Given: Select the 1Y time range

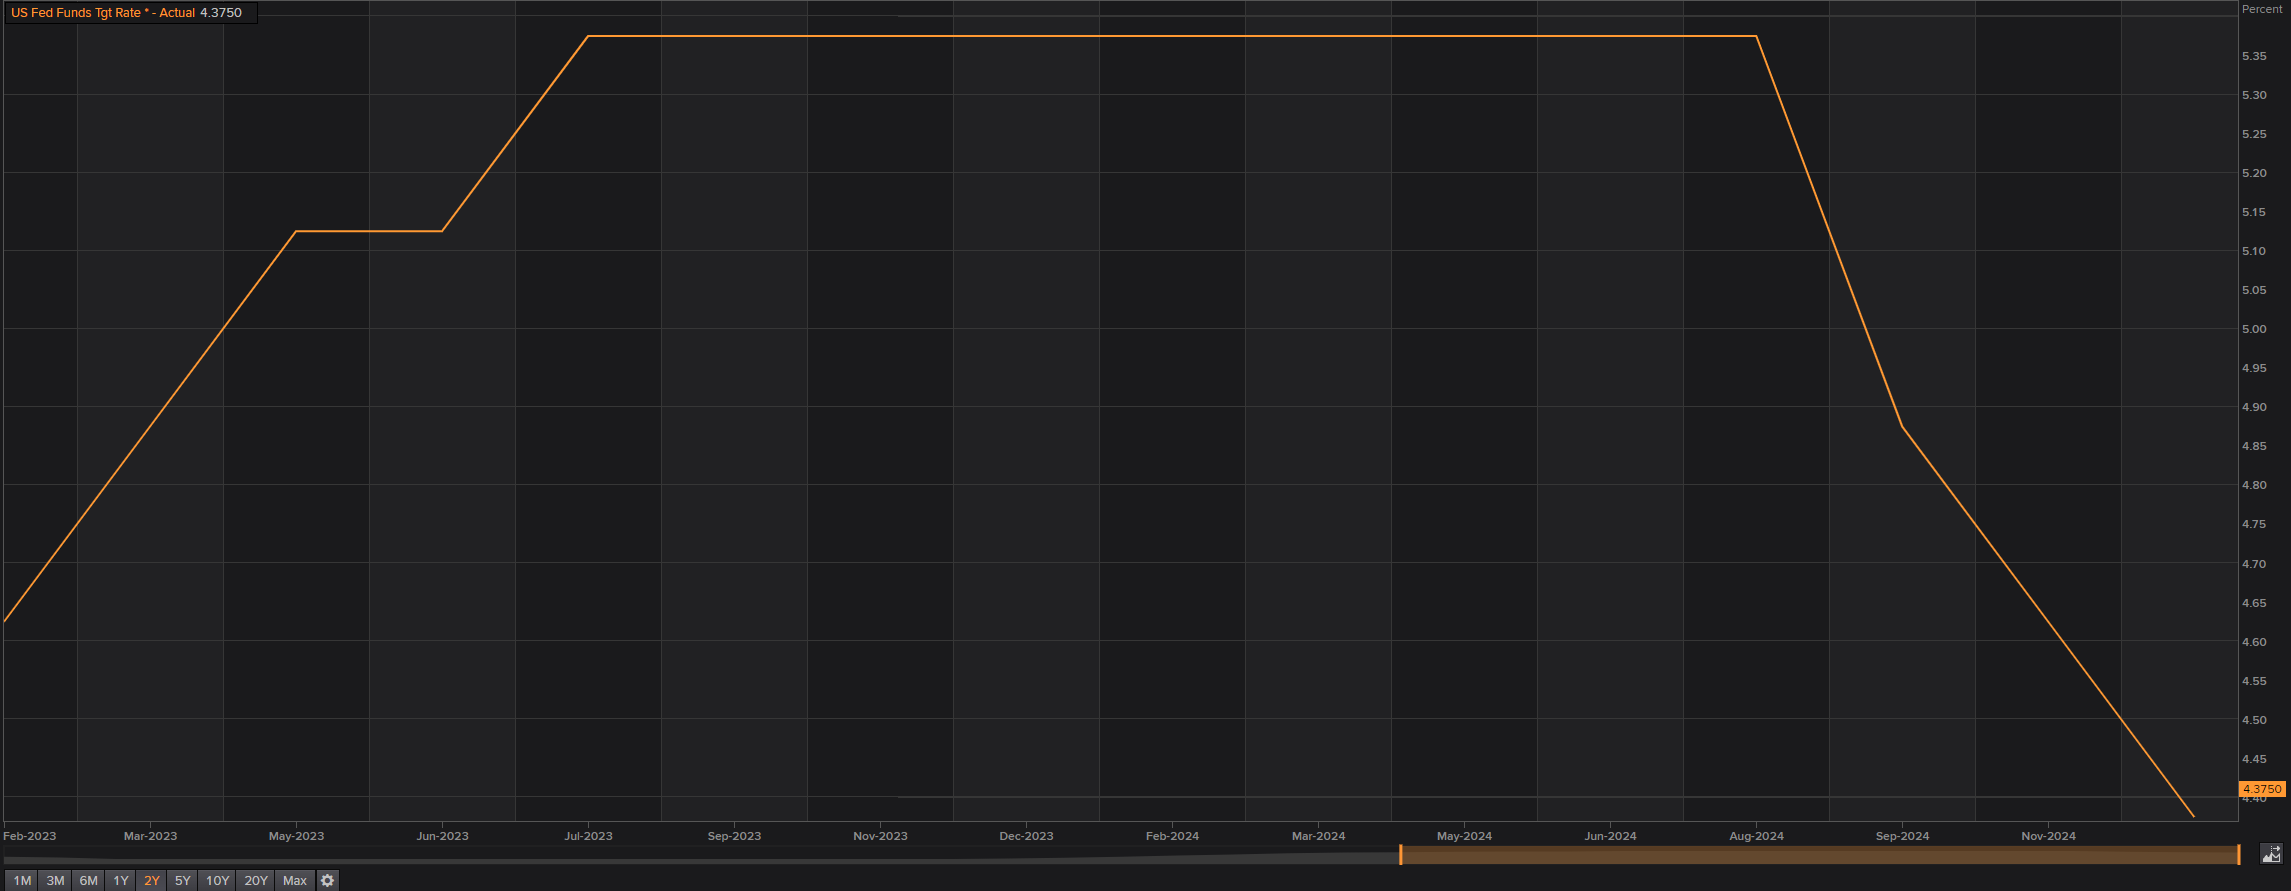Looking at the screenshot, I should tap(121, 881).
